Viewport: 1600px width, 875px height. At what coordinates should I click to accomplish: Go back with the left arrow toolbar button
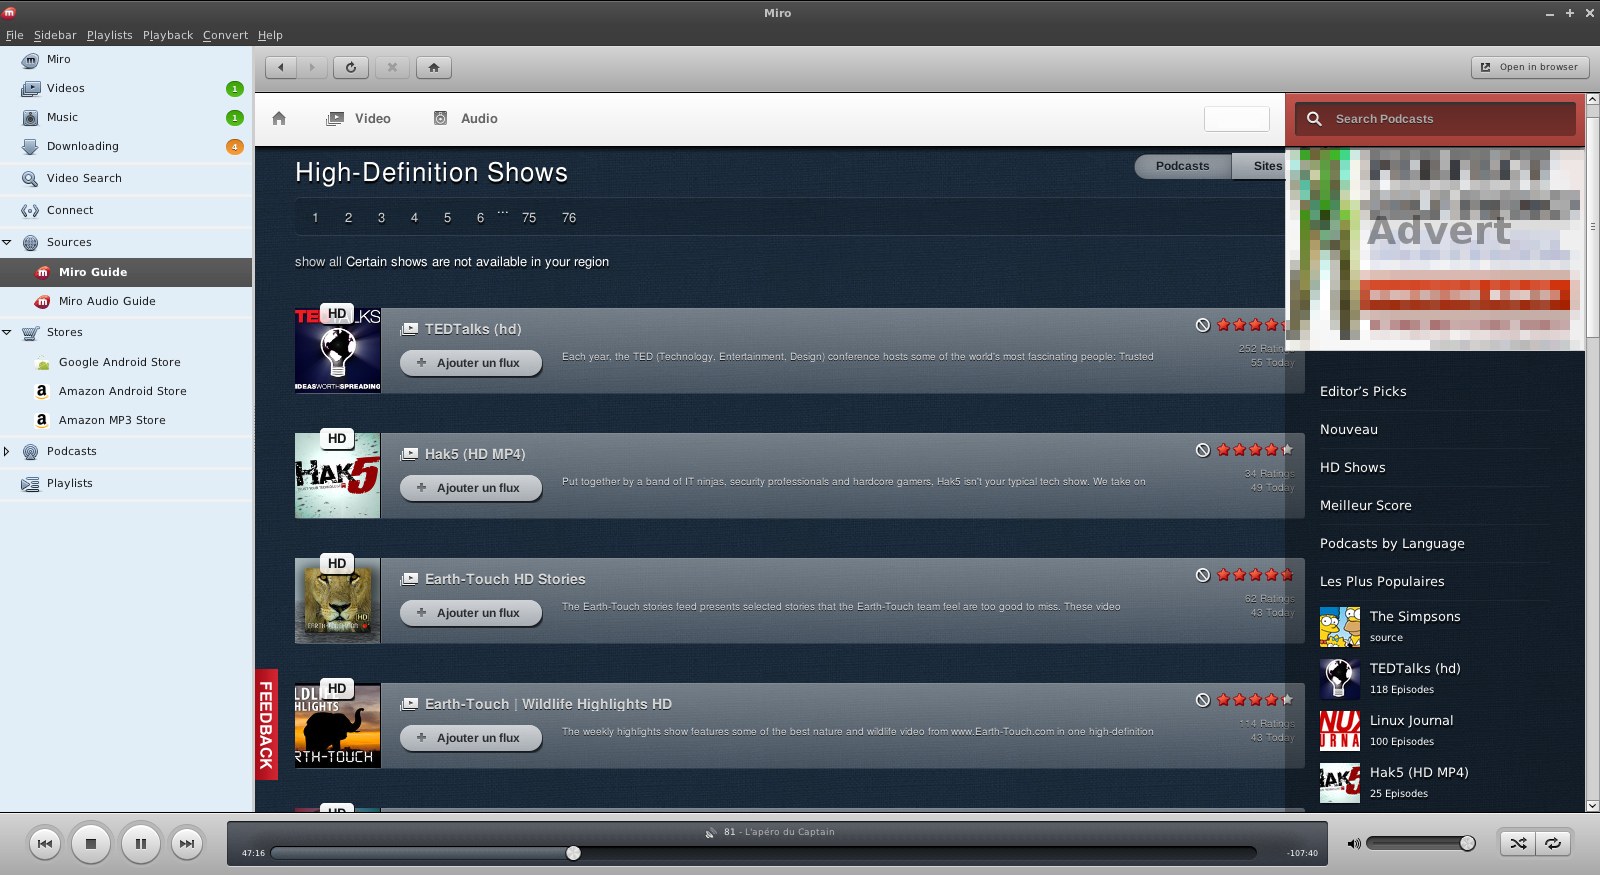[281, 67]
